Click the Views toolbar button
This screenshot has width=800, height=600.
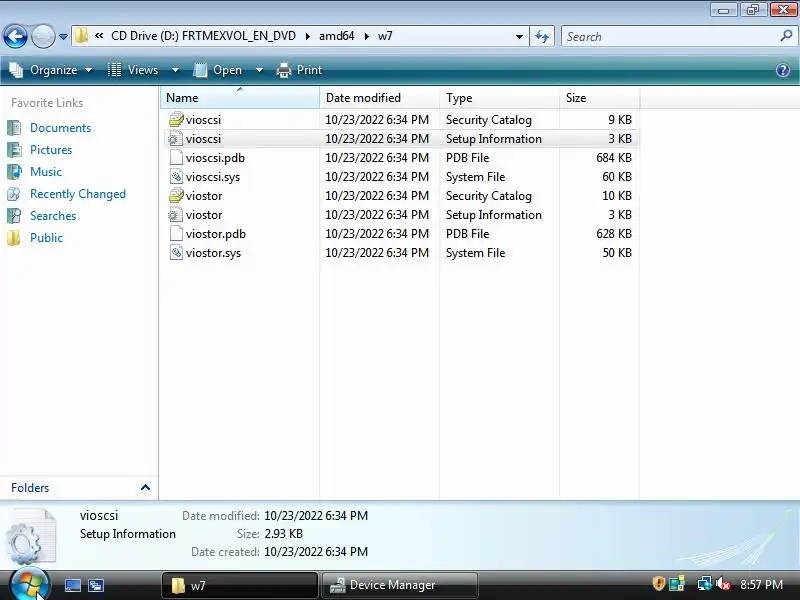(x=133, y=70)
